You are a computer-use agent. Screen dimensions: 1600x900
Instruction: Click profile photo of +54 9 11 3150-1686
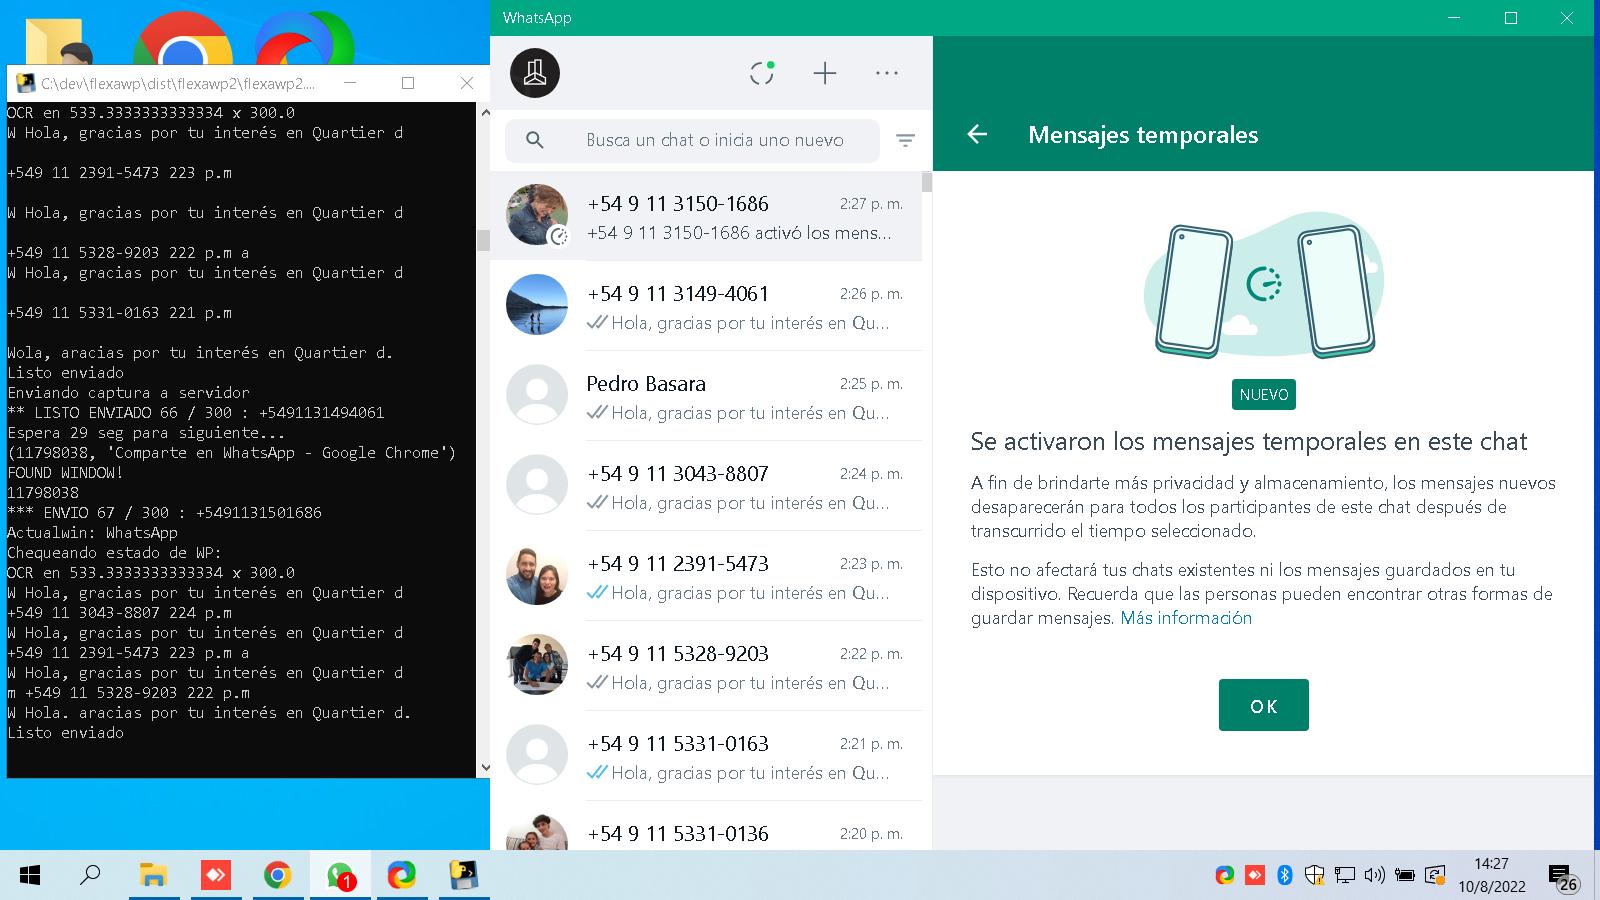pyautogui.click(x=537, y=215)
